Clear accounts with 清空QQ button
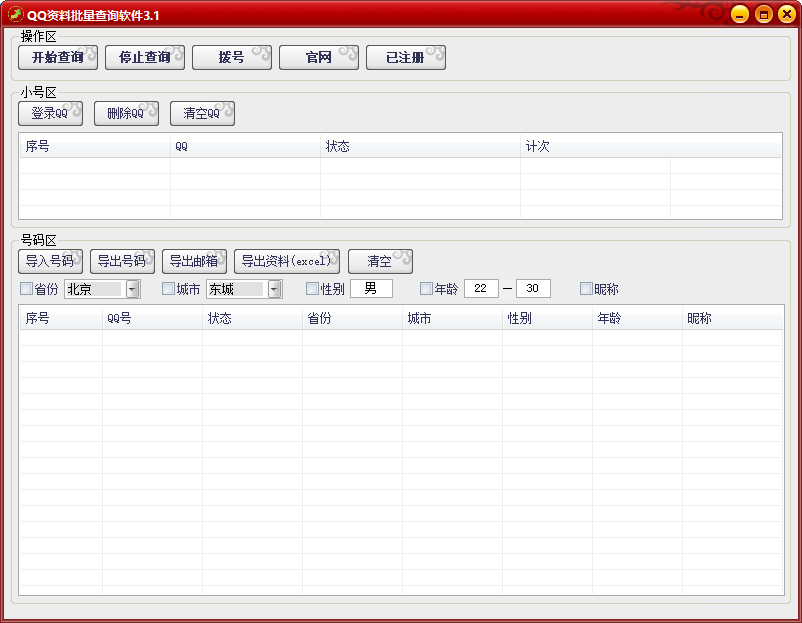This screenshot has width=802, height=623. pyautogui.click(x=202, y=113)
